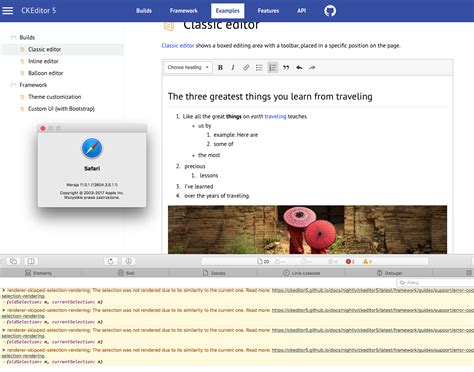Image resolution: width=474 pixels, height=372 pixels.
Task: Click the 'lessons' nested list item
Action: 209,176
